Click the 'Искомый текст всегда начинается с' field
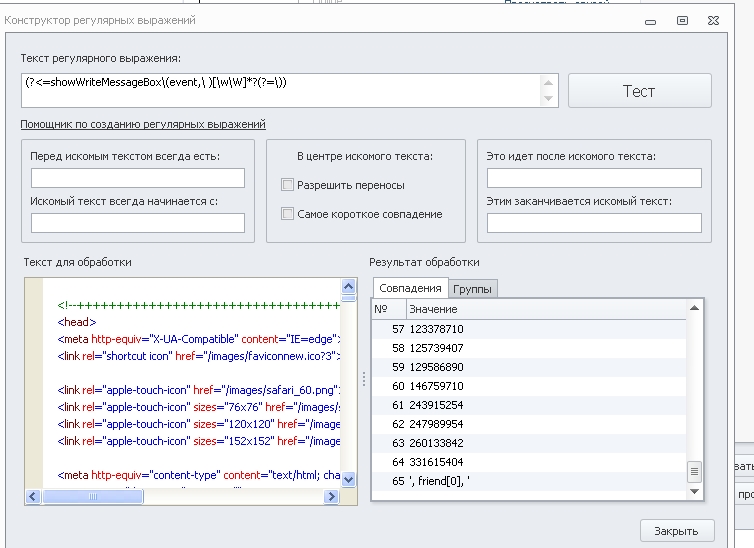Image resolution: width=754 pixels, height=548 pixels. pos(138,223)
